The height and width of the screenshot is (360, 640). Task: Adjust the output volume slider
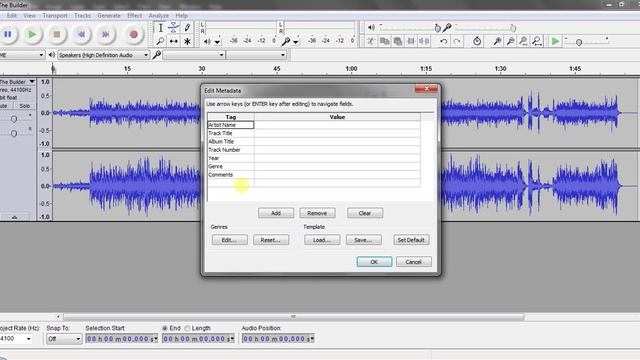coord(438,28)
